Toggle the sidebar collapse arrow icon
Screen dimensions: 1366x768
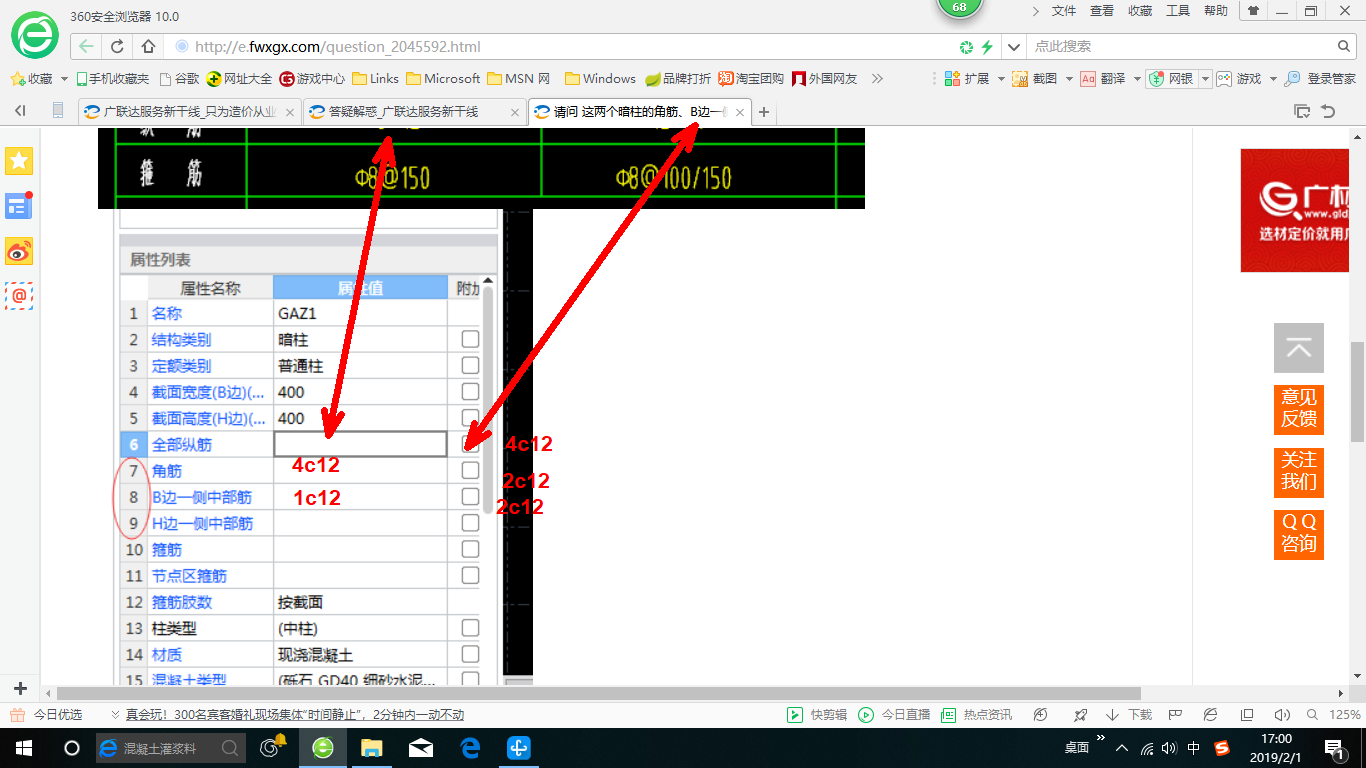[20, 112]
